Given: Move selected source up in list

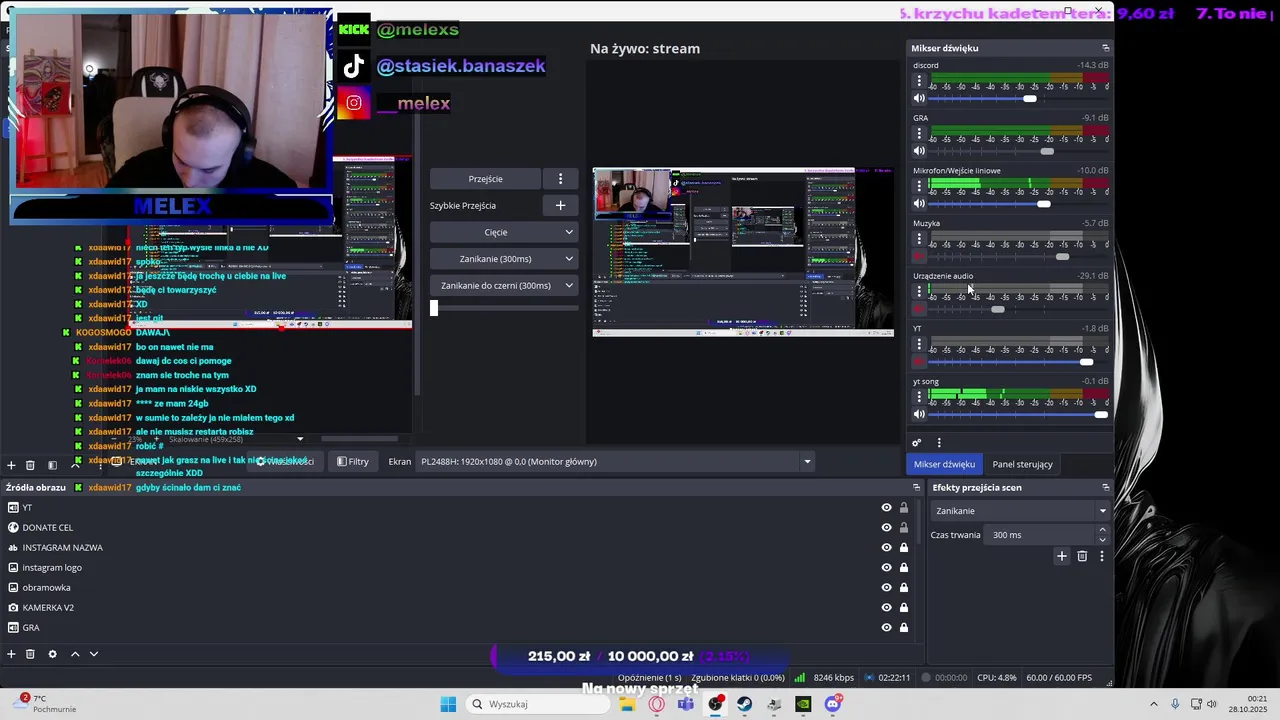Looking at the screenshot, I should pyautogui.click(x=75, y=654).
